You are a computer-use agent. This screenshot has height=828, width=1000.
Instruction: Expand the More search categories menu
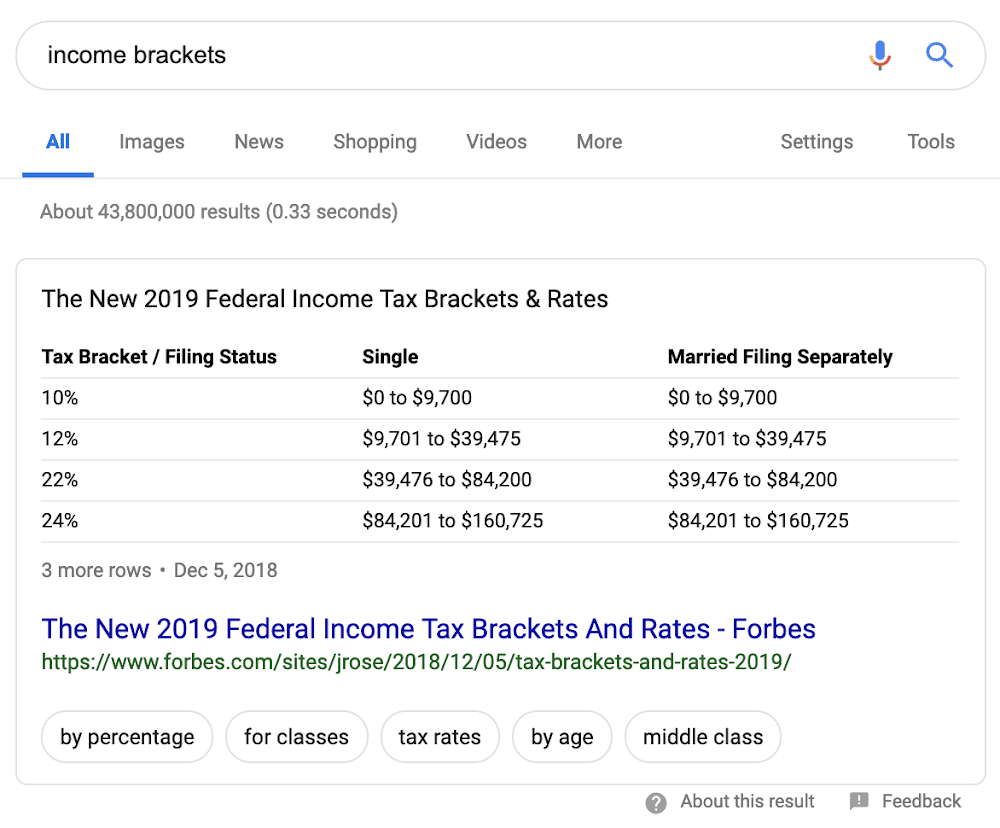(x=599, y=142)
